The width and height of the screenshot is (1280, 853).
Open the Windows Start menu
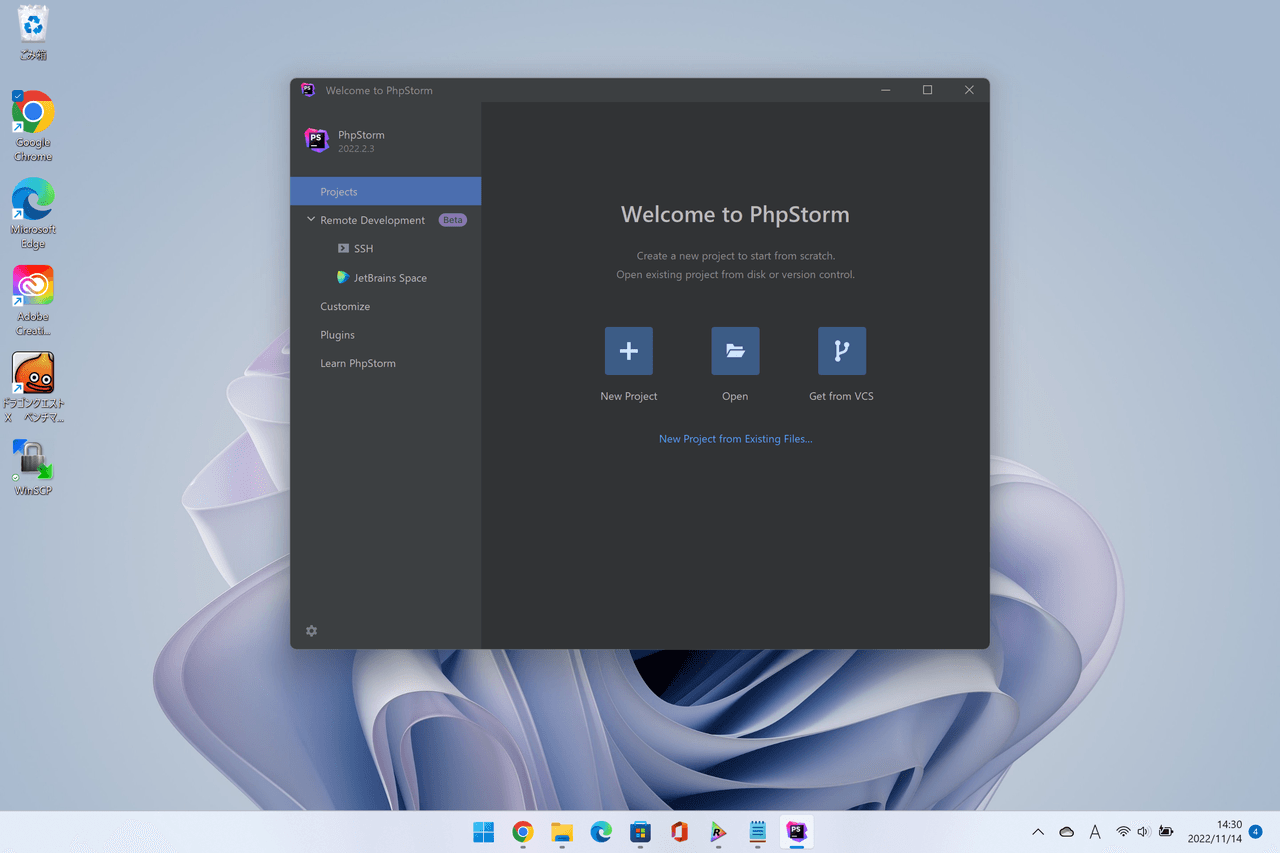tap(483, 832)
